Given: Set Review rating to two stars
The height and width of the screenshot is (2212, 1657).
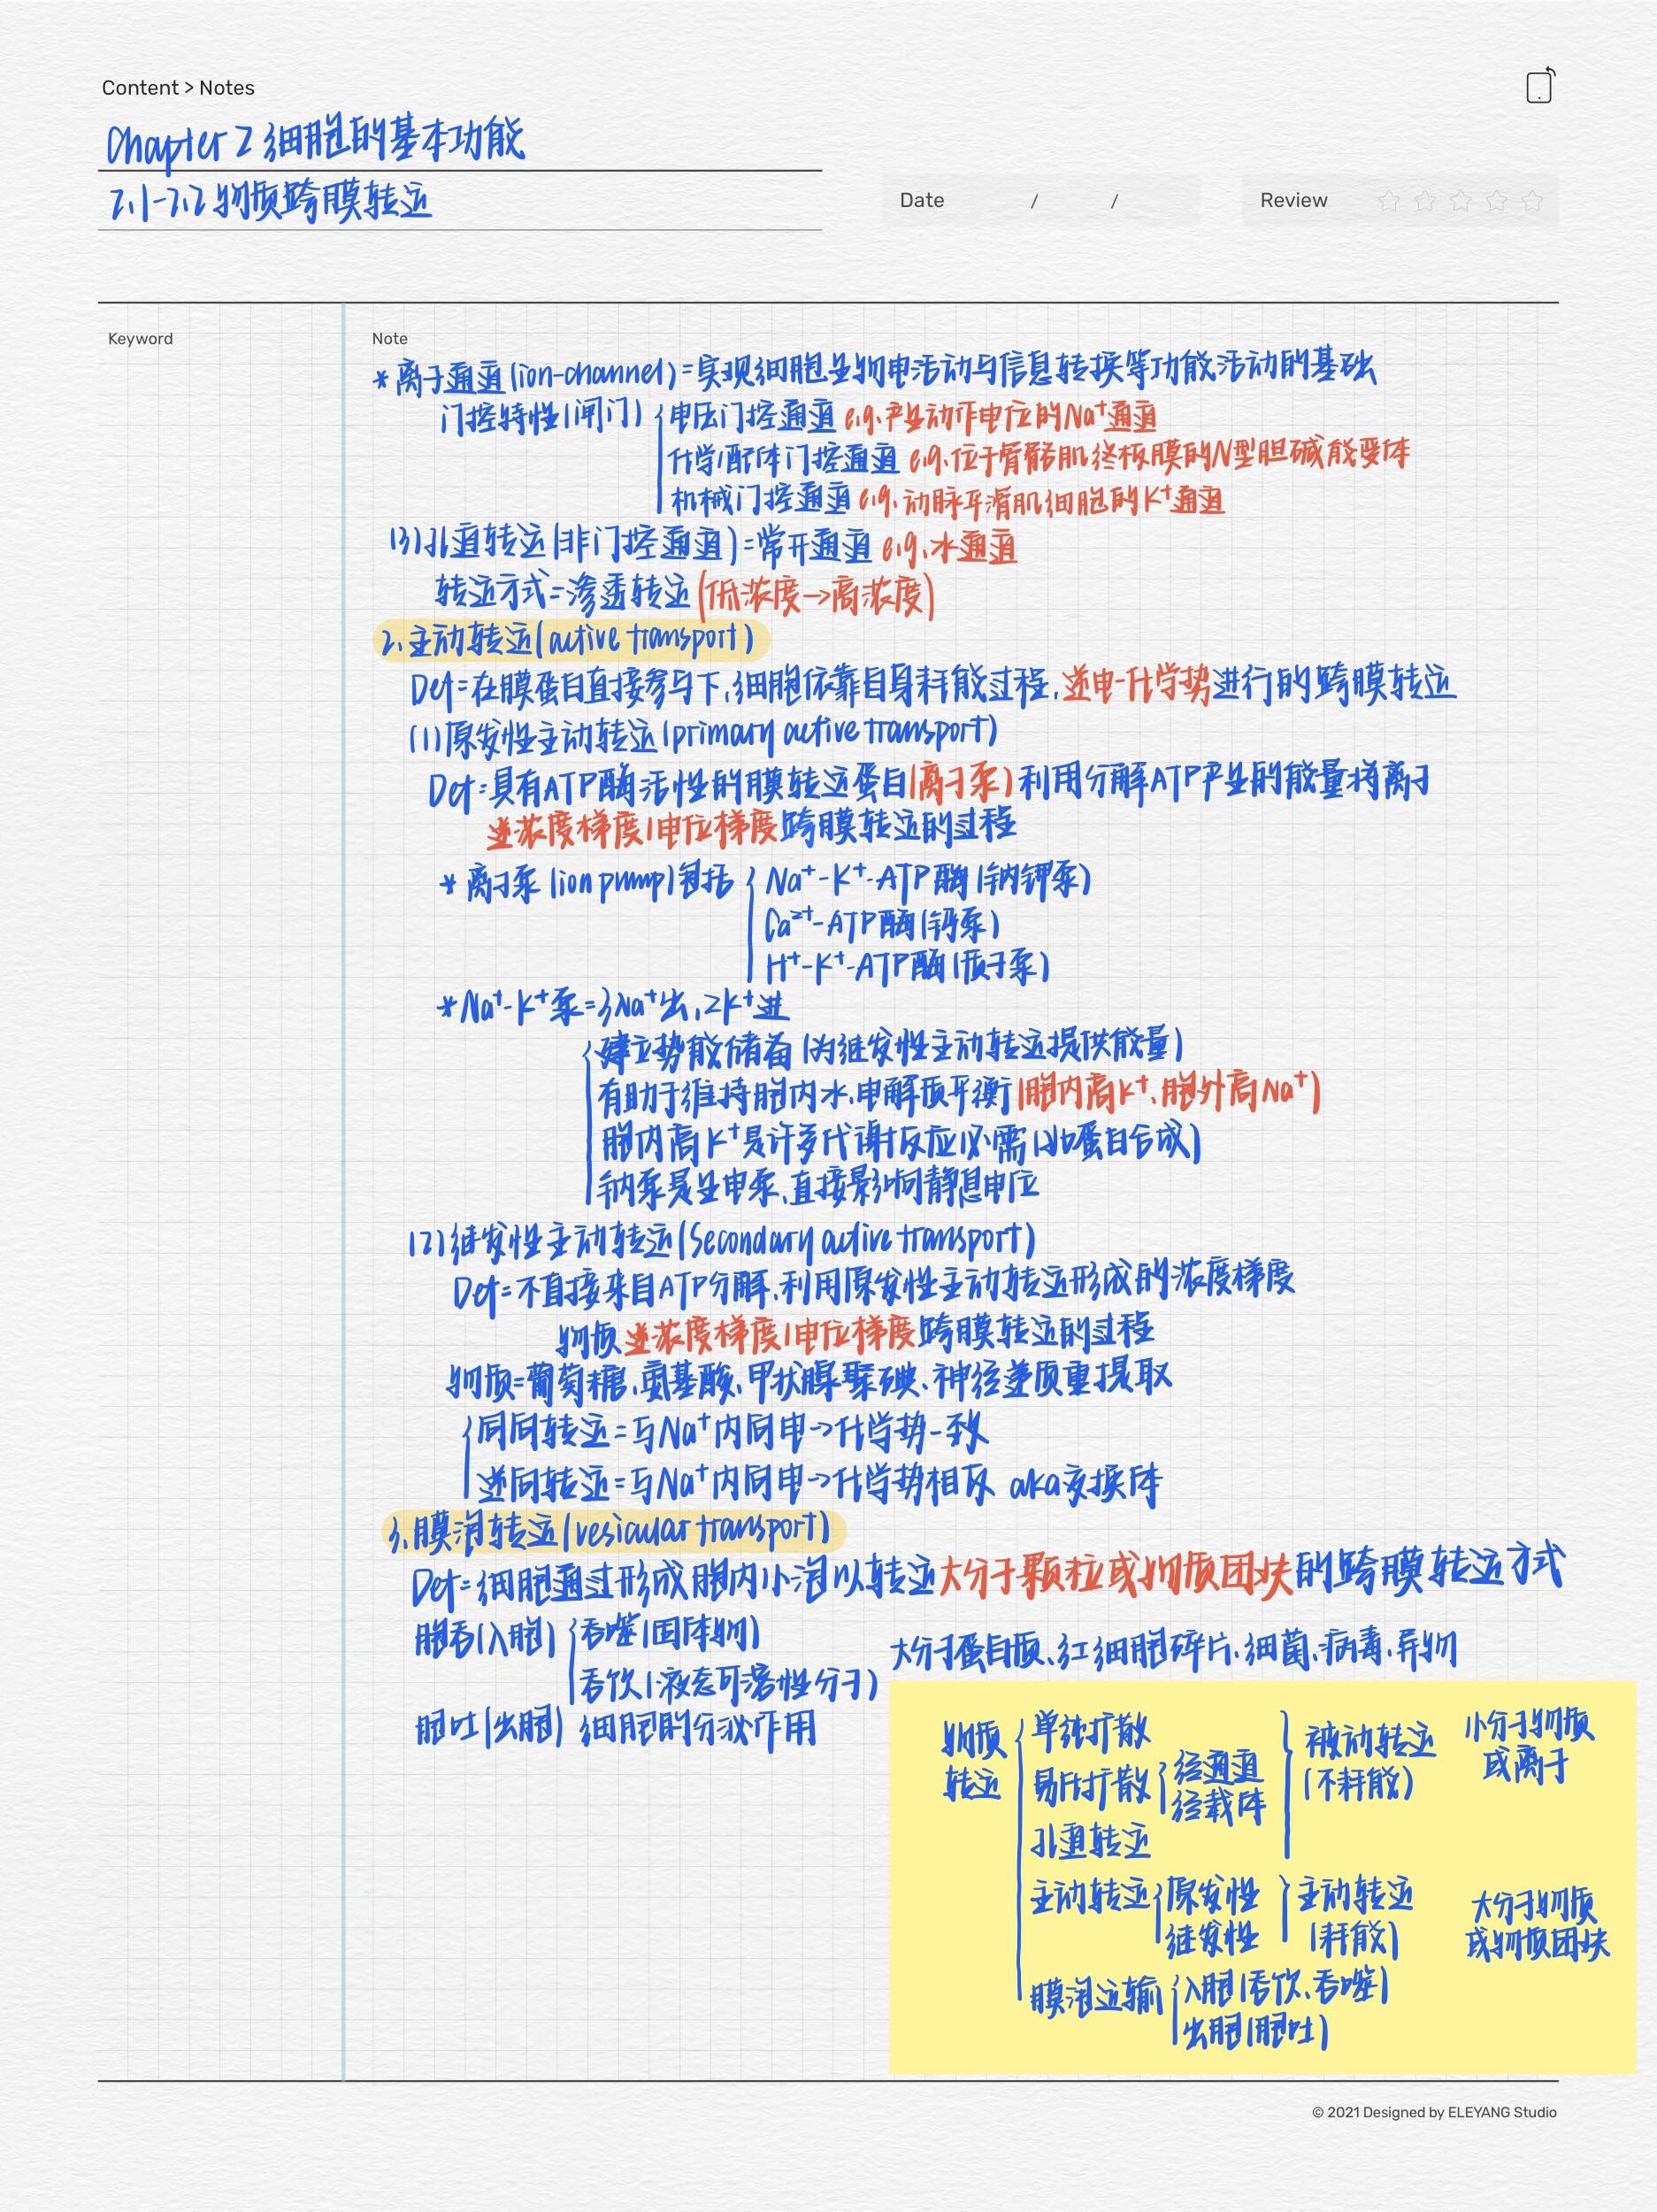Looking at the screenshot, I should point(1424,201).
